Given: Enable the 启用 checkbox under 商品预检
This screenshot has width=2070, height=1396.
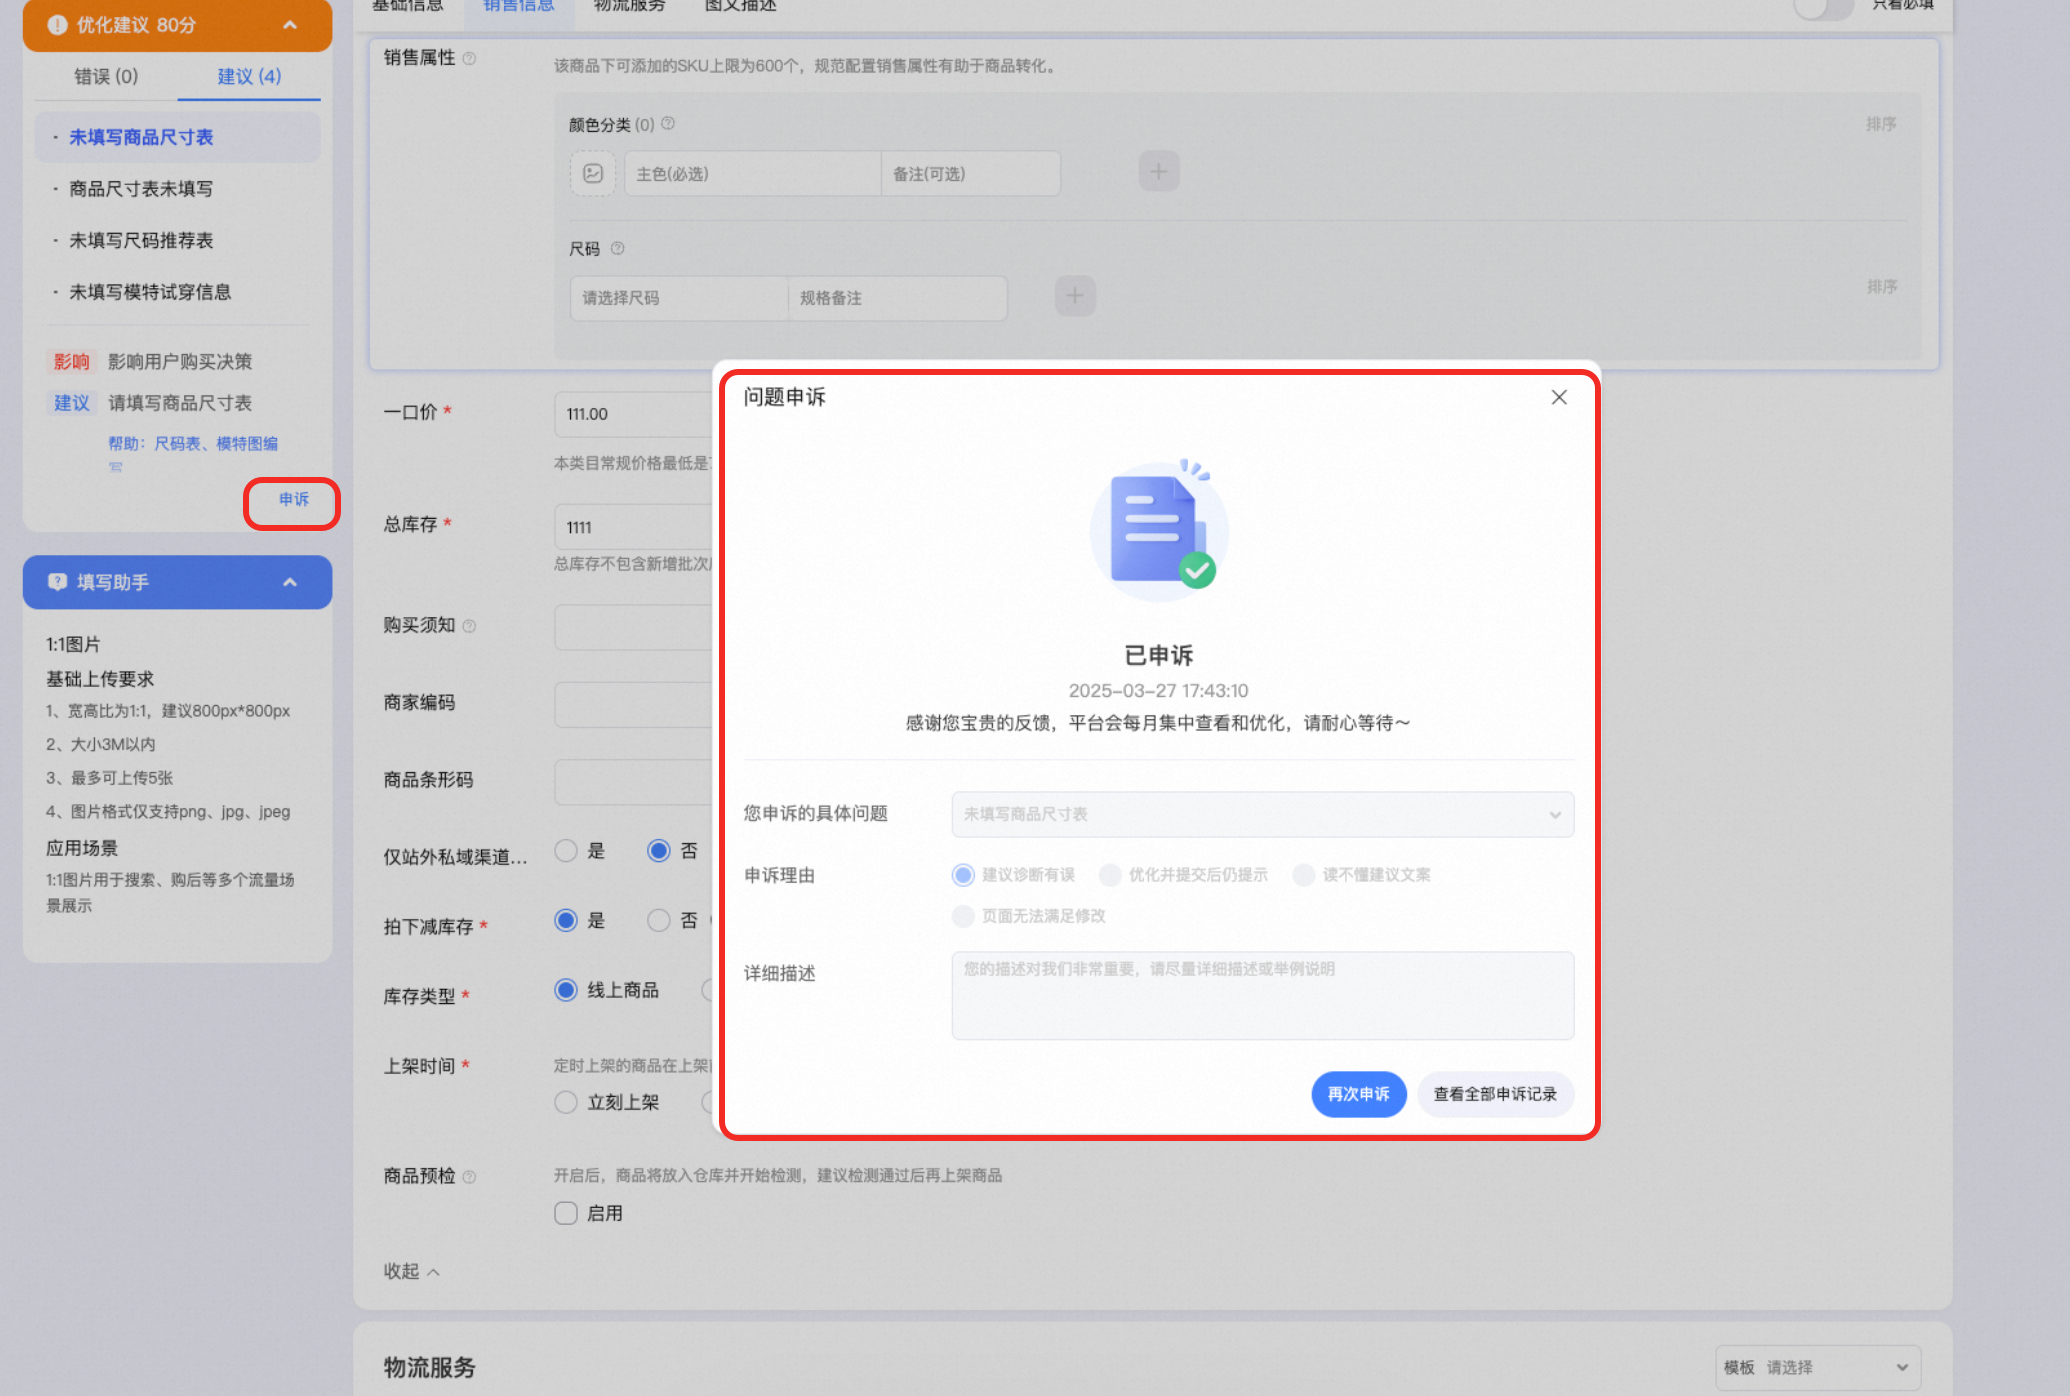Looking at the screenshot, I should point(565,1212).
